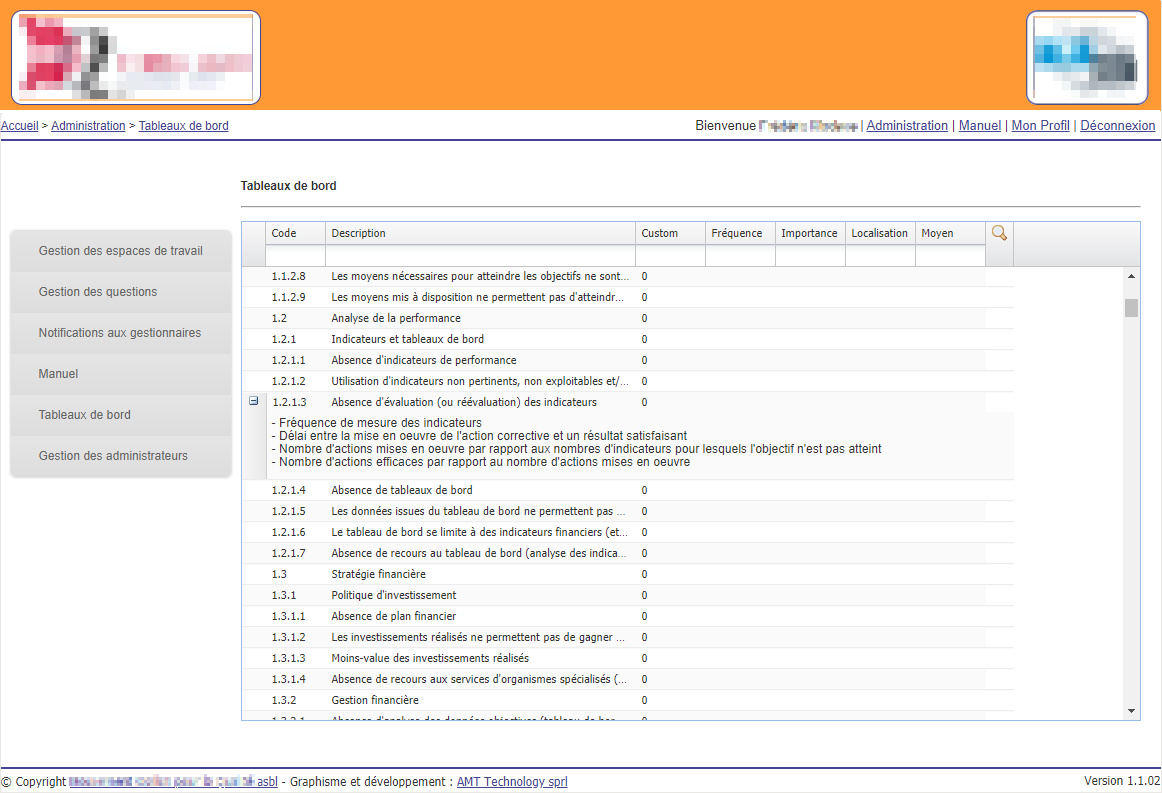Click AMT Technology sprl footer link
Image resolution: width=1162 pixels, height=793 pixels.
pyautogui.click(x=511, y=782)
